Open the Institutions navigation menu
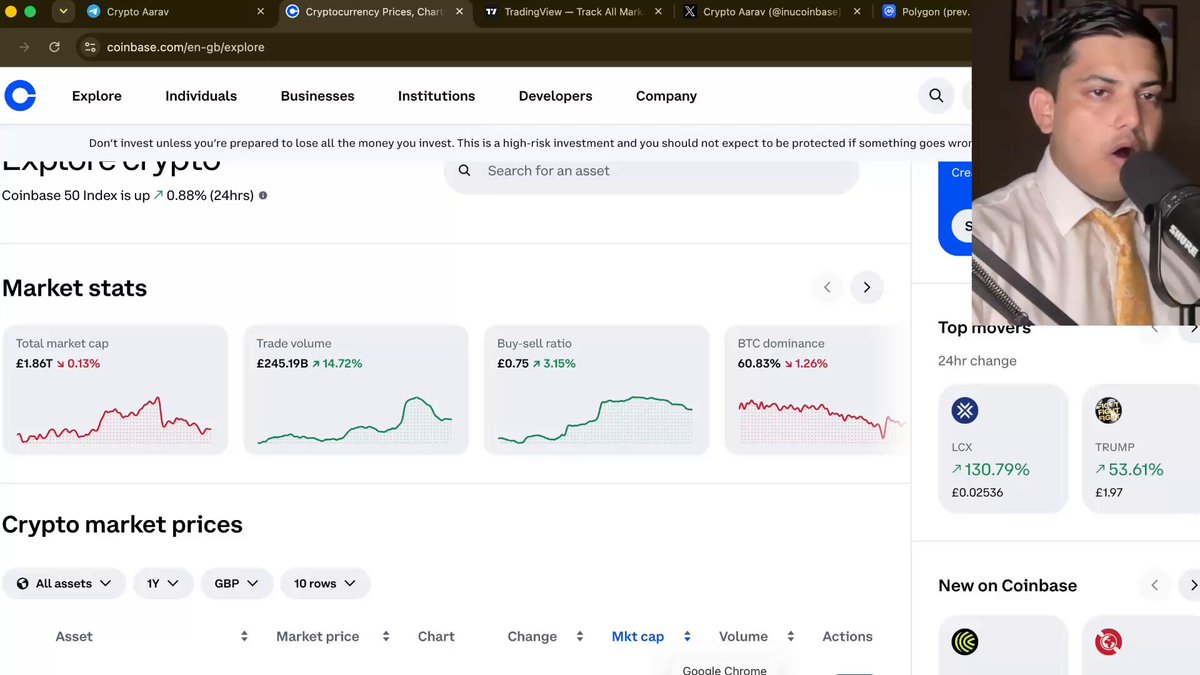The height and width of the screenshot is (675, 1200). (437, 96)
